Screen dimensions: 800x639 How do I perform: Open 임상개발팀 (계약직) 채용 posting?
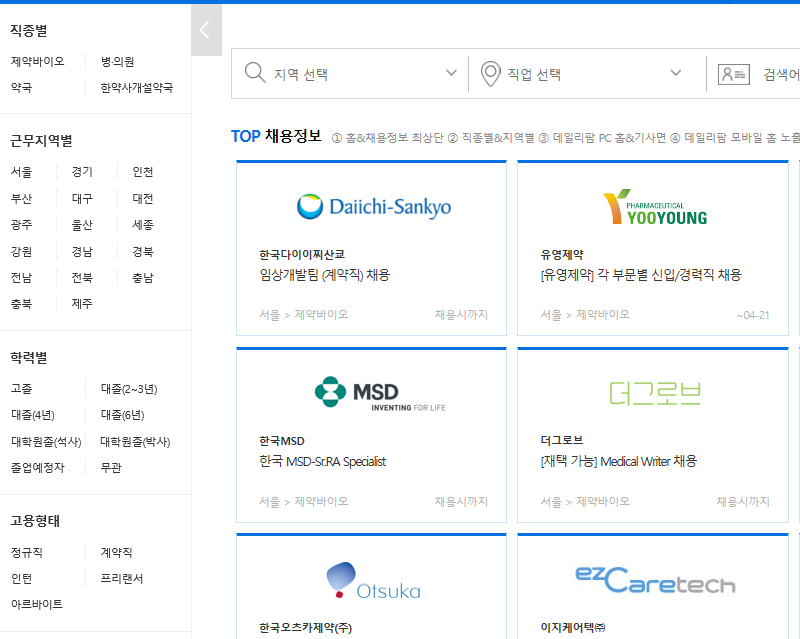pyautogui.click(x=324, y=276)
